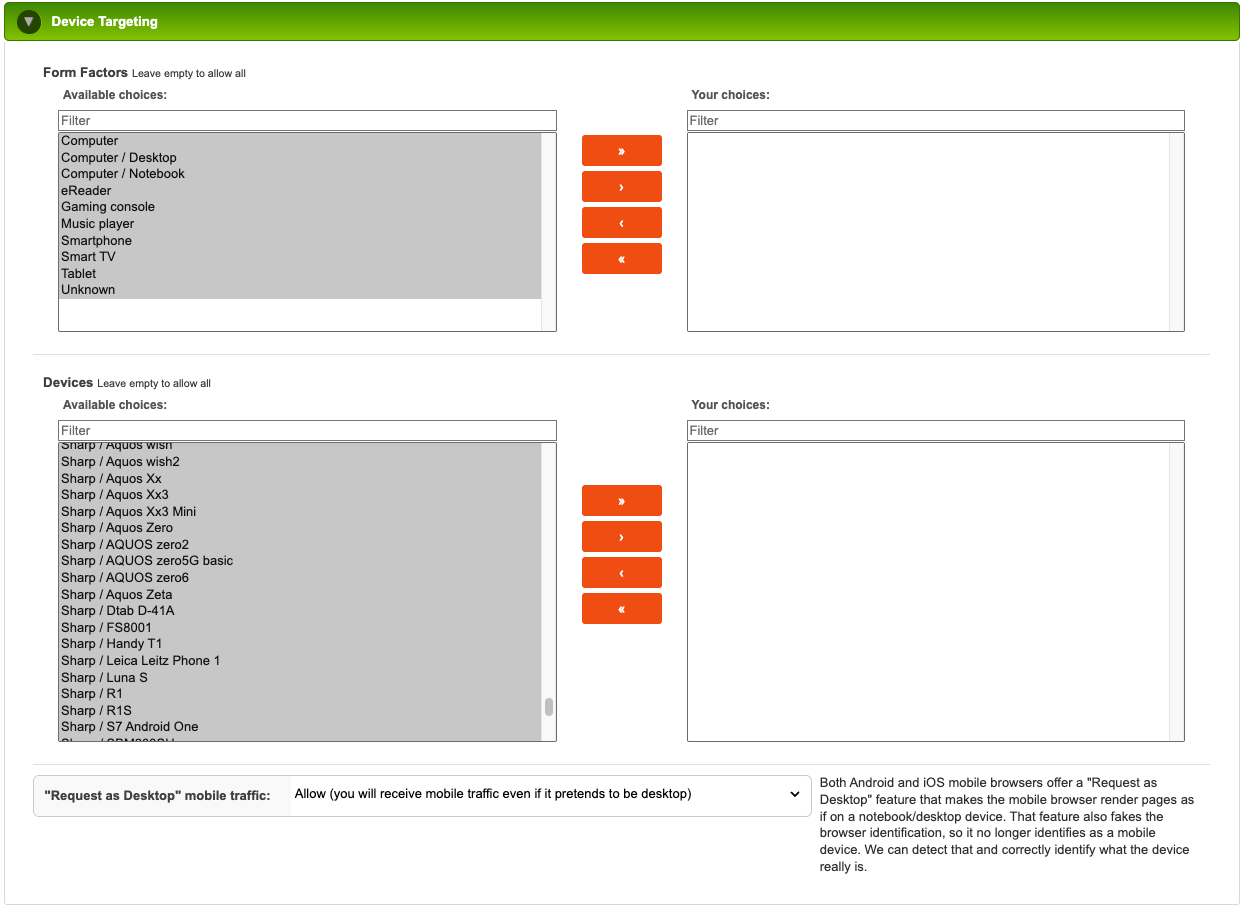Image resolution: width=1245 pixels, height=907 pixels.
Task: Collapse the Device Targeting panel
Action: pos(28,21)
